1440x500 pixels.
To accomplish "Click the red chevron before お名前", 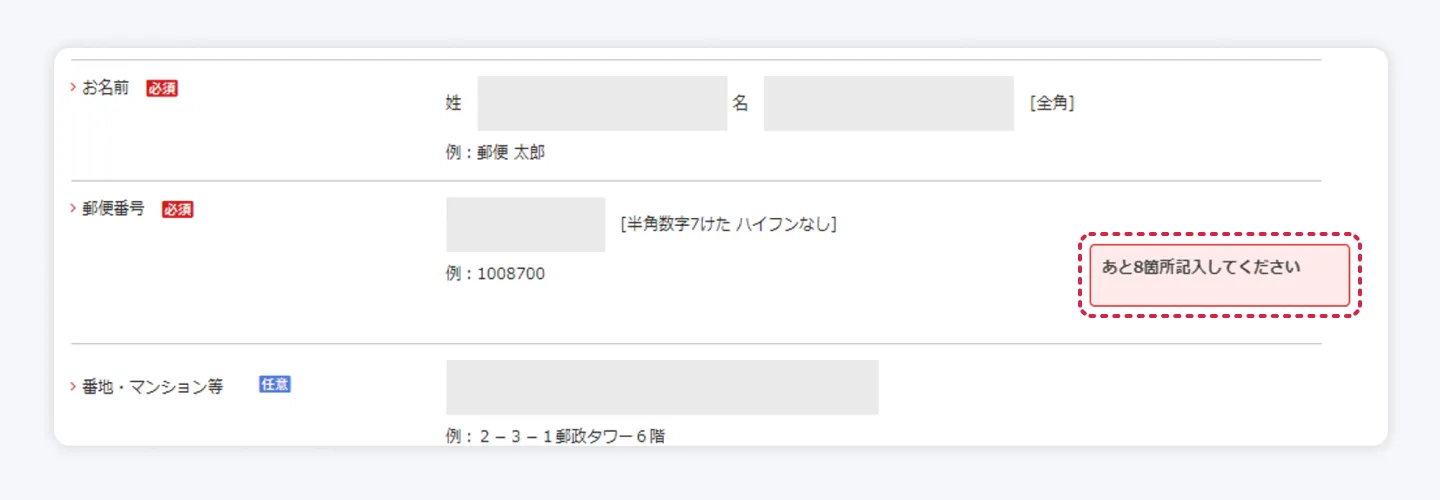I will pos(73,88).
